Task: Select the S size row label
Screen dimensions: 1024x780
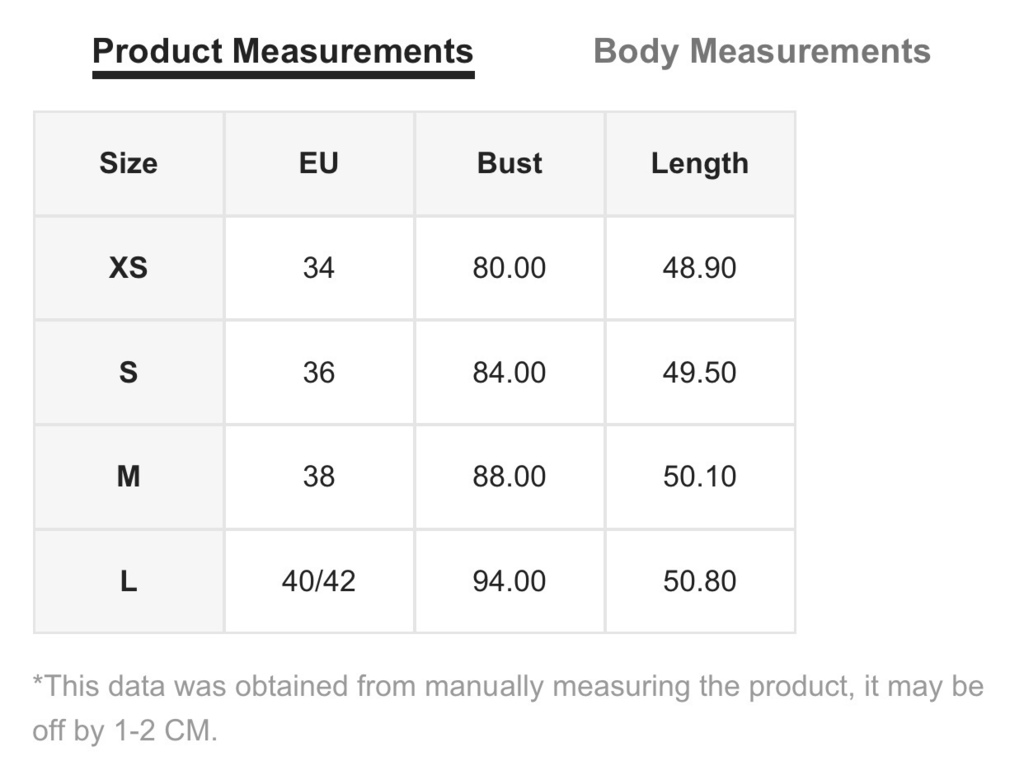Action: 129,372
